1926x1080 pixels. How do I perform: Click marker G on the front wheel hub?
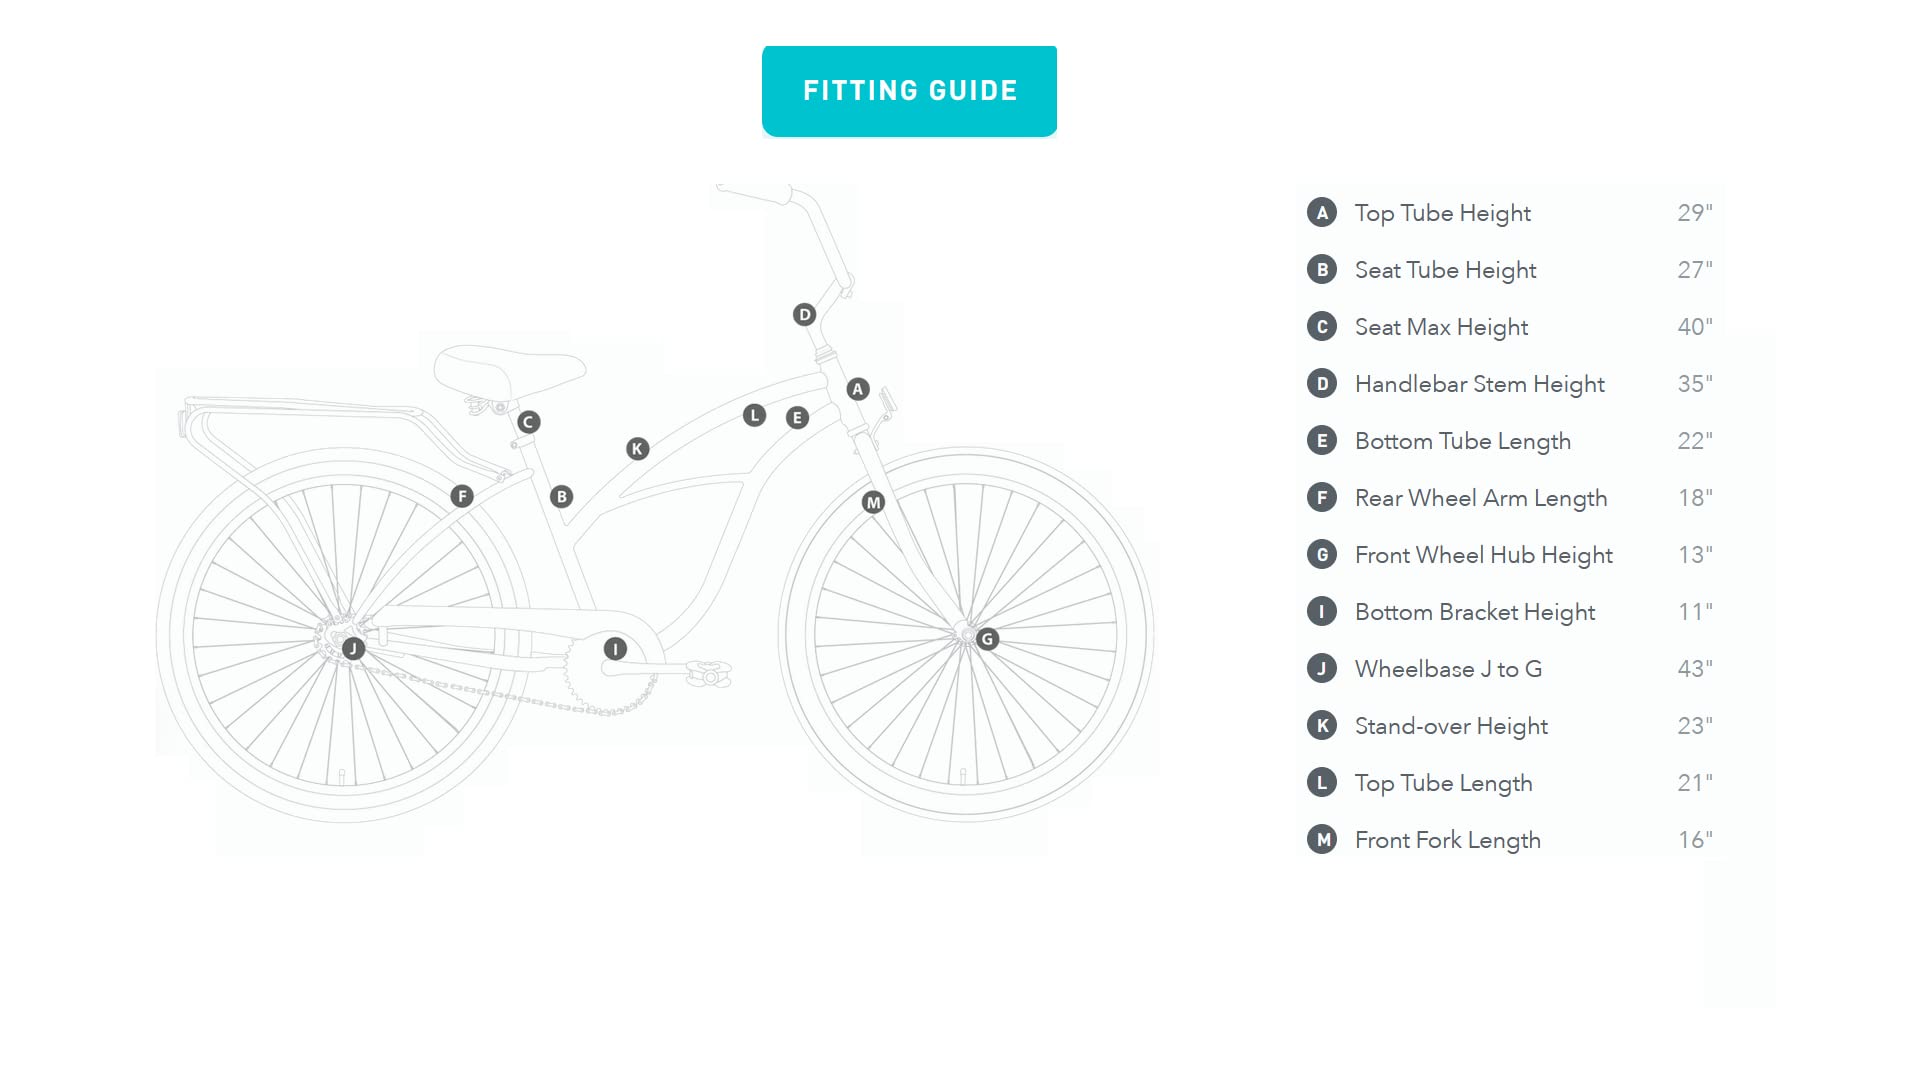pos(987,639)
